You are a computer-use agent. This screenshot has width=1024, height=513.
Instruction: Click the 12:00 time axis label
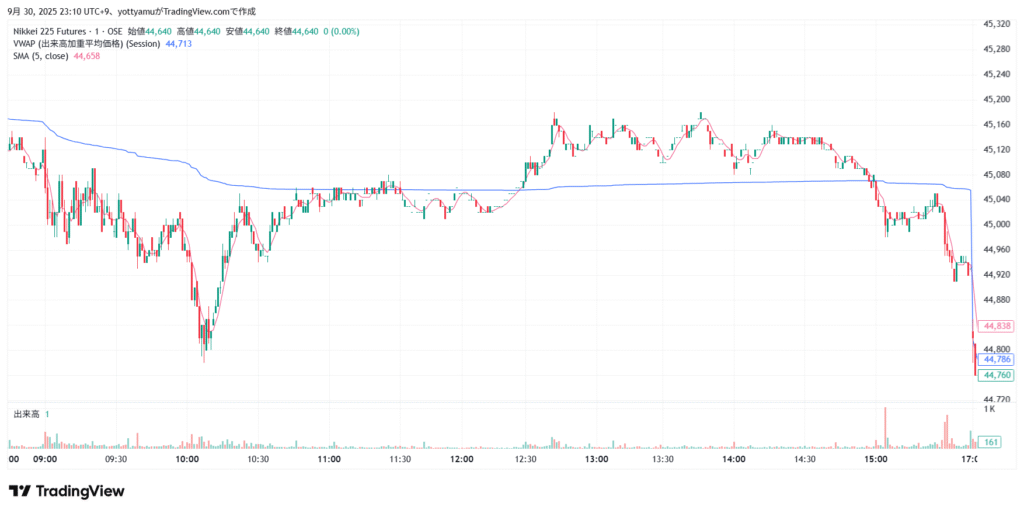click(461, 459)
